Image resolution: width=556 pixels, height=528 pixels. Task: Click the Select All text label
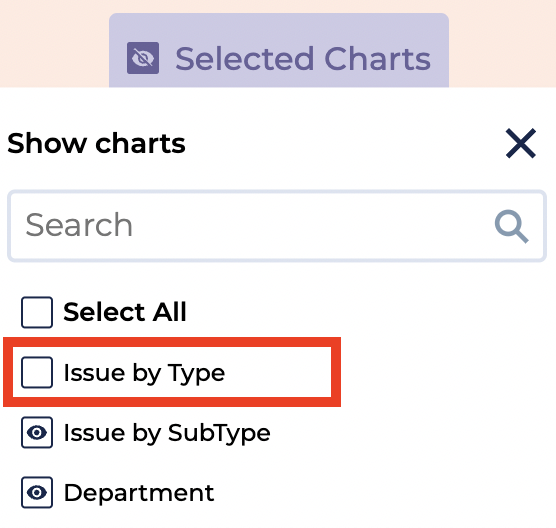(124, 312)
